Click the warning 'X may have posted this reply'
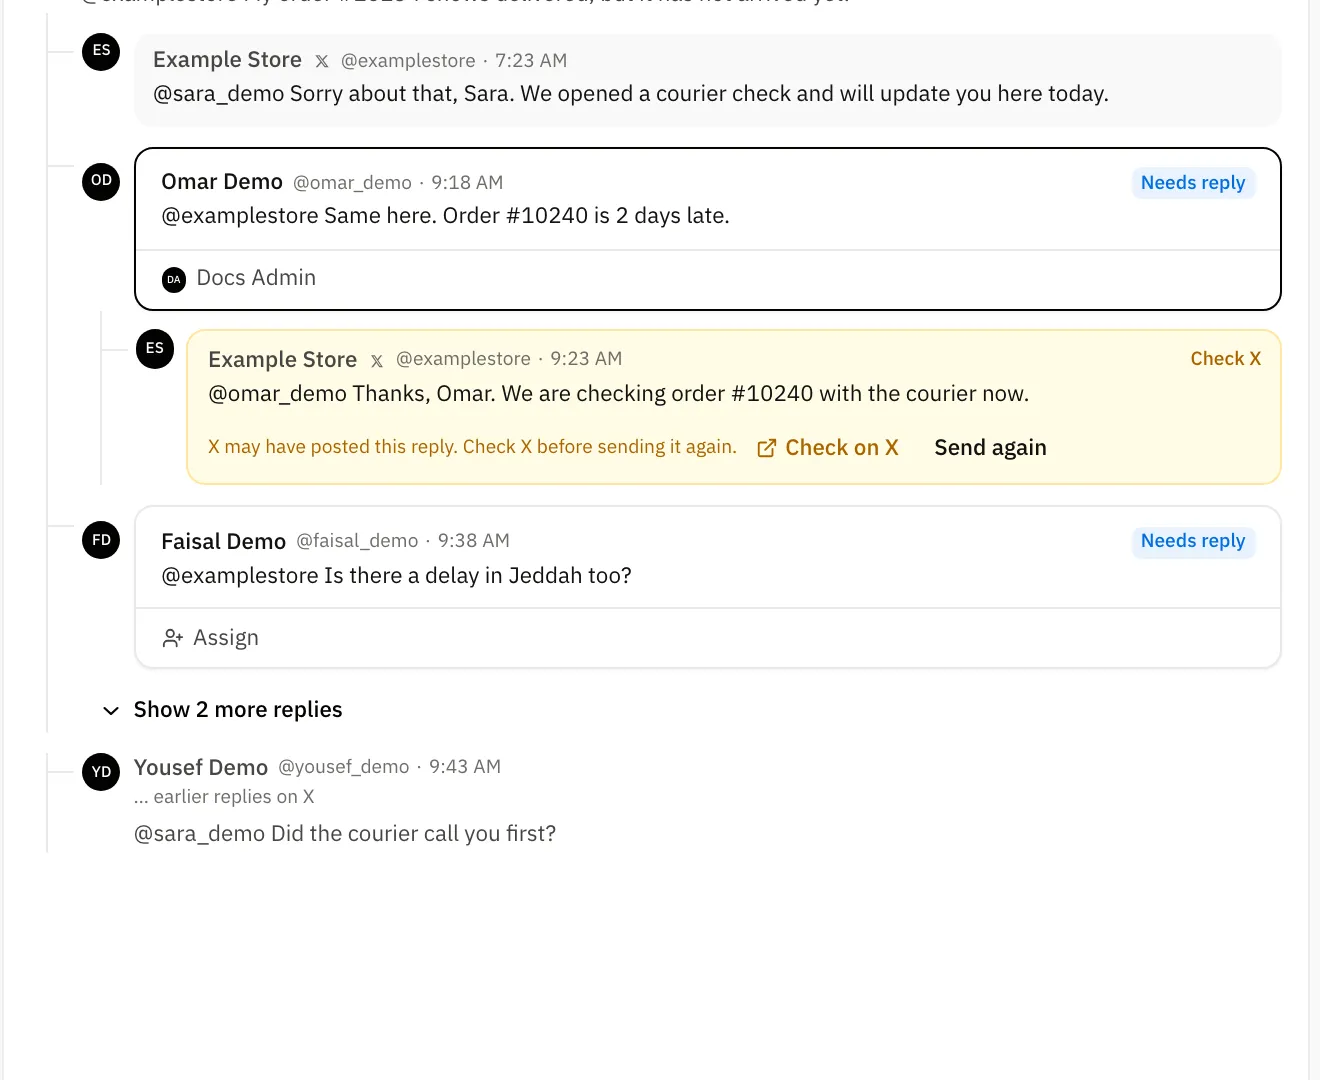This screenshot has height=1080, width=1320. (472, 447)
